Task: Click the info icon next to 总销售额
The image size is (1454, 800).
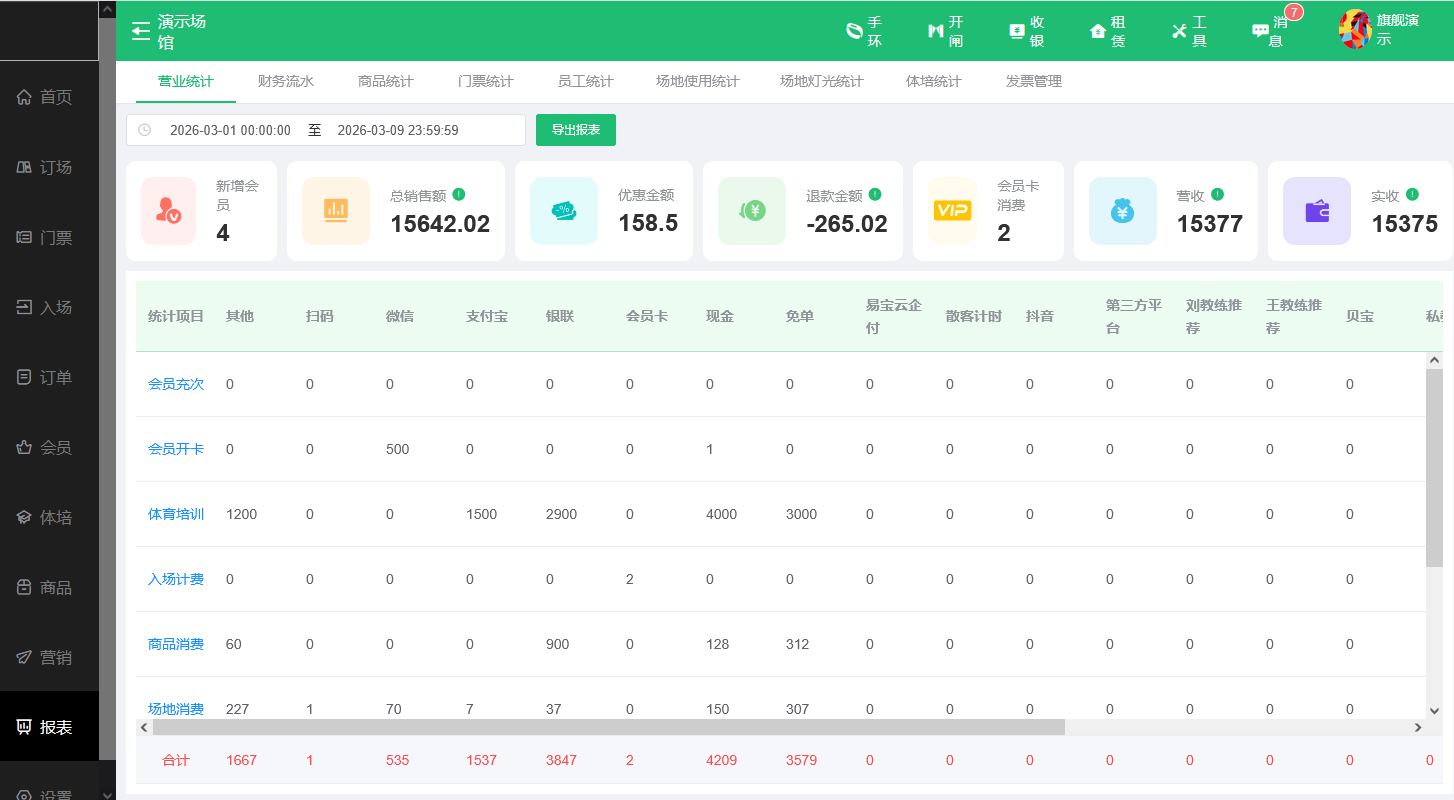Action: tap(459, 194)
